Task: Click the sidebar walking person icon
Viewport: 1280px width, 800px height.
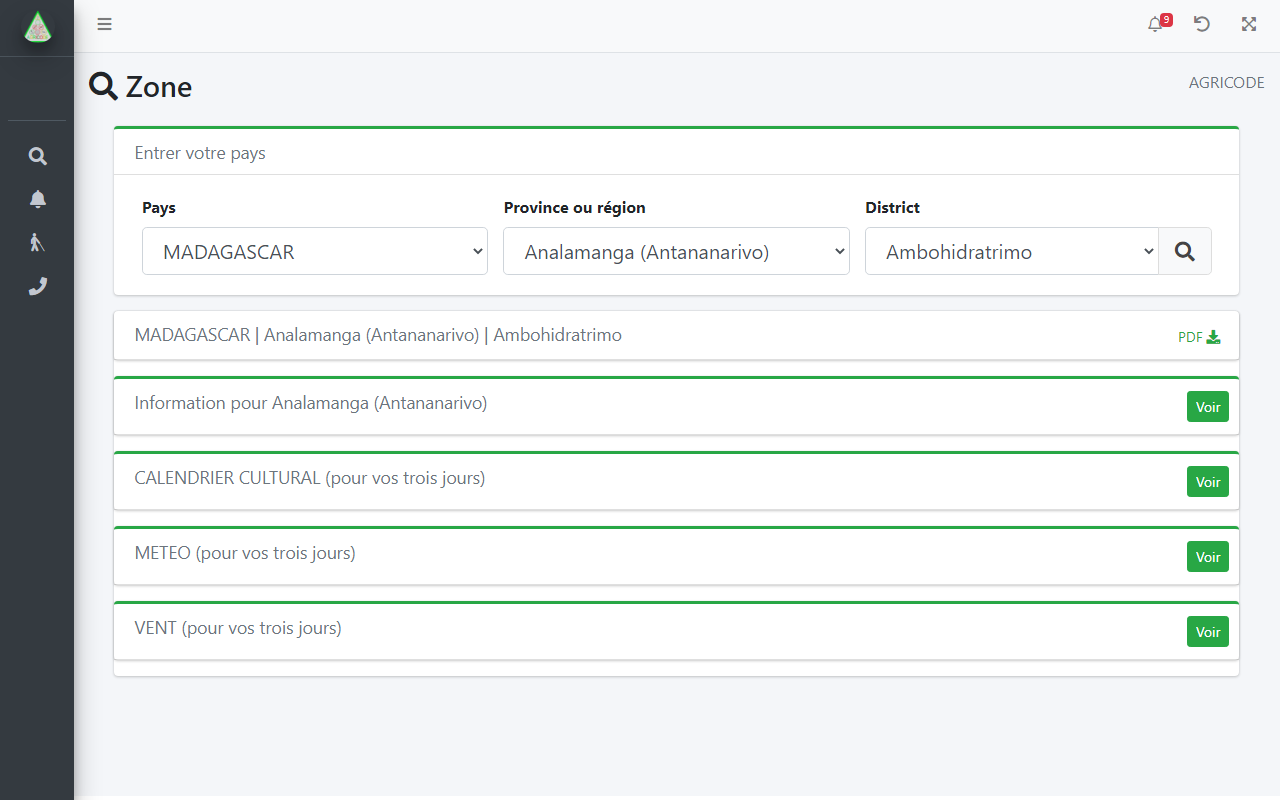Action: [37, 242]
